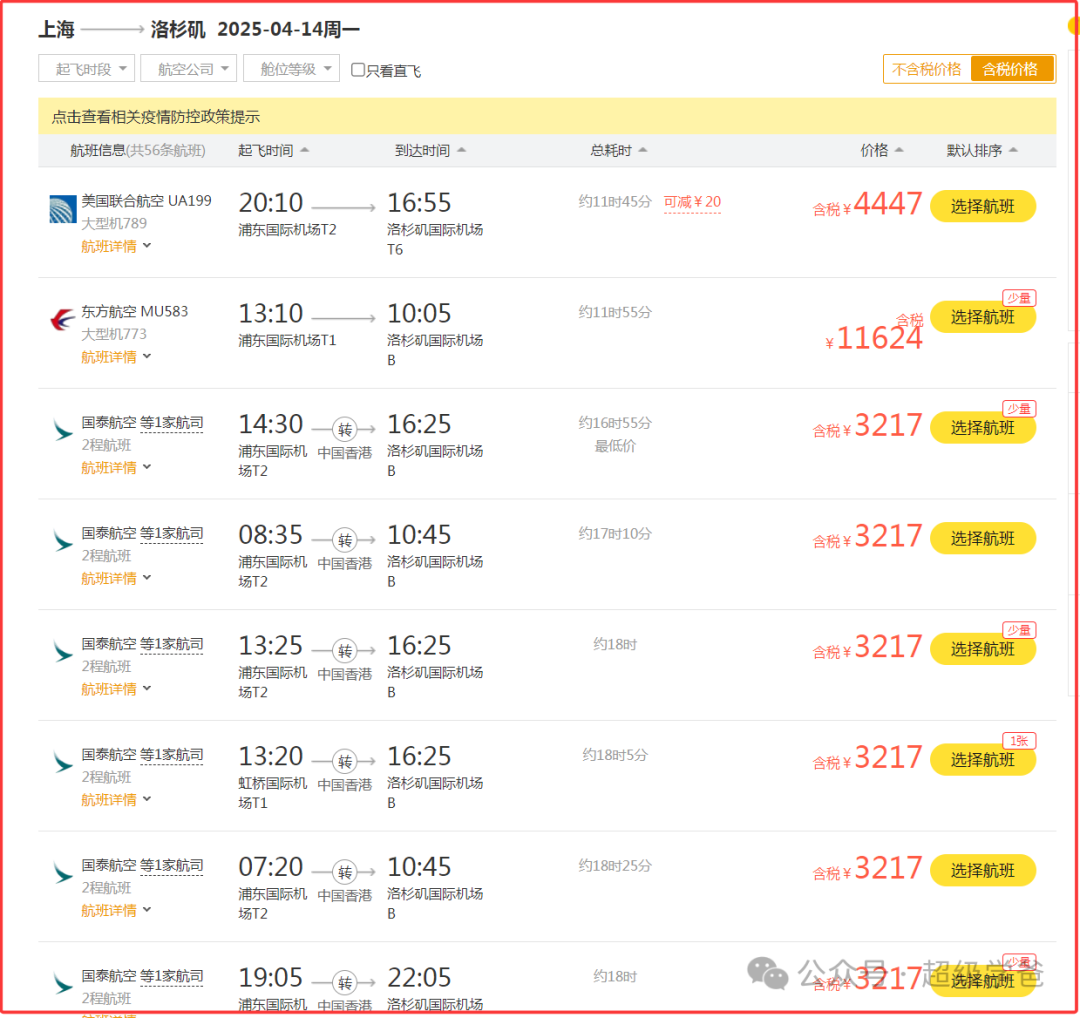Open the 舱位等级 dropdown filter
The image size is (1080, 1018).
(x=291, y=69)
